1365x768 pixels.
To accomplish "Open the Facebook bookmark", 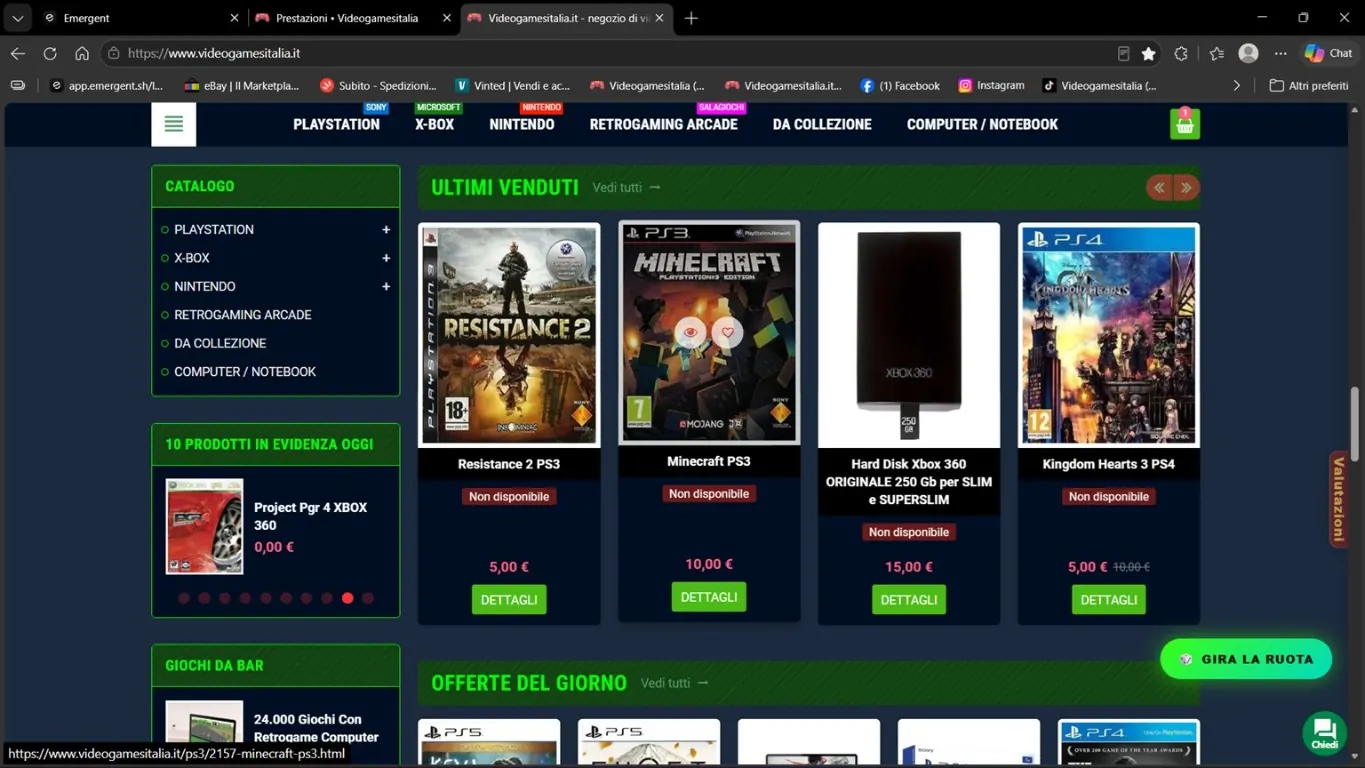I will click(900, 86).
